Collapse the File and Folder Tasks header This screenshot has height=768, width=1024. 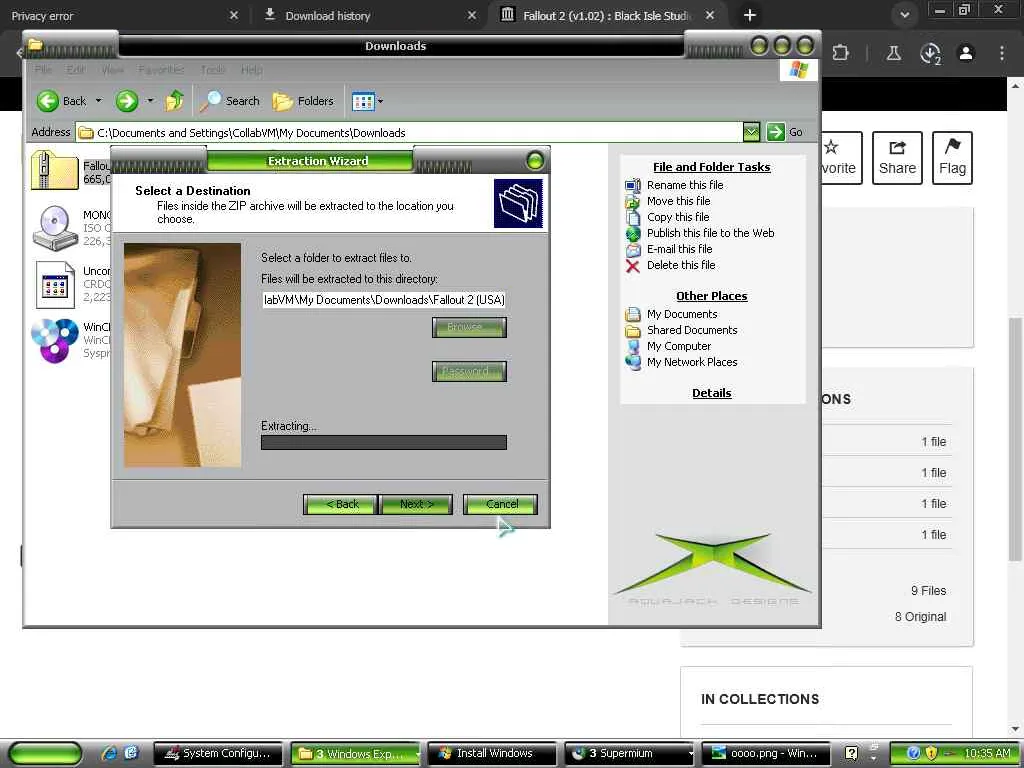point(711,167)
